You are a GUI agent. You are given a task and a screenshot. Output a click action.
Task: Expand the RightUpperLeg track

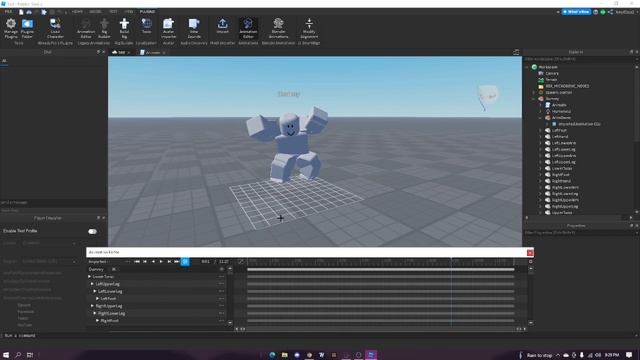(x=92, y=306)
